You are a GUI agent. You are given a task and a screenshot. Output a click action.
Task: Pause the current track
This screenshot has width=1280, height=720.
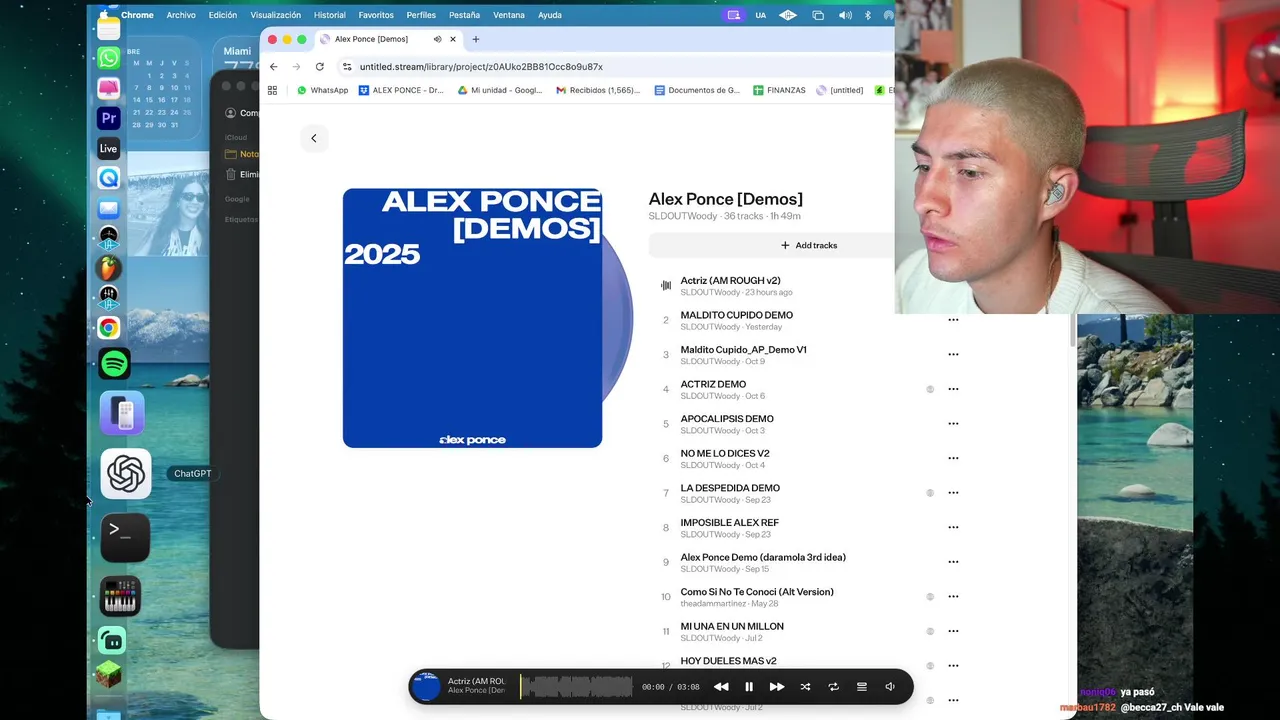click(749, 687)
